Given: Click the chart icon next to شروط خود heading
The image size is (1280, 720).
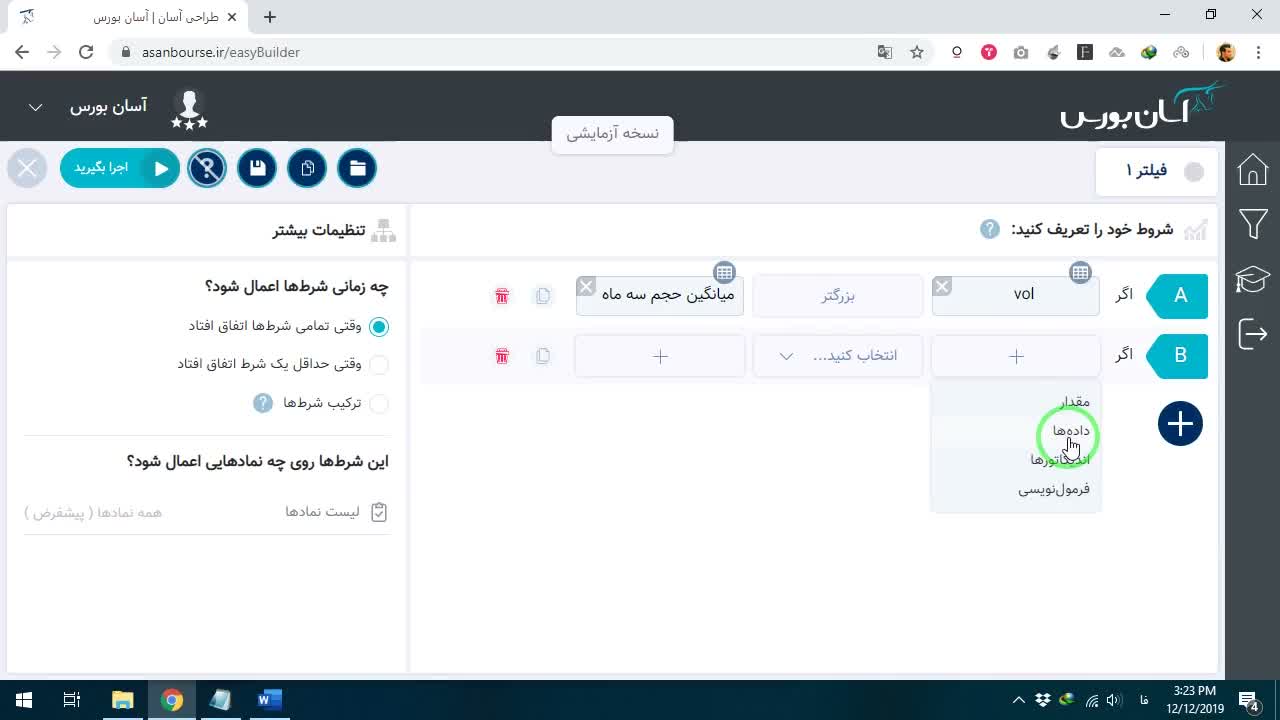Looking at the screenshot, I should click(1196, 230).
